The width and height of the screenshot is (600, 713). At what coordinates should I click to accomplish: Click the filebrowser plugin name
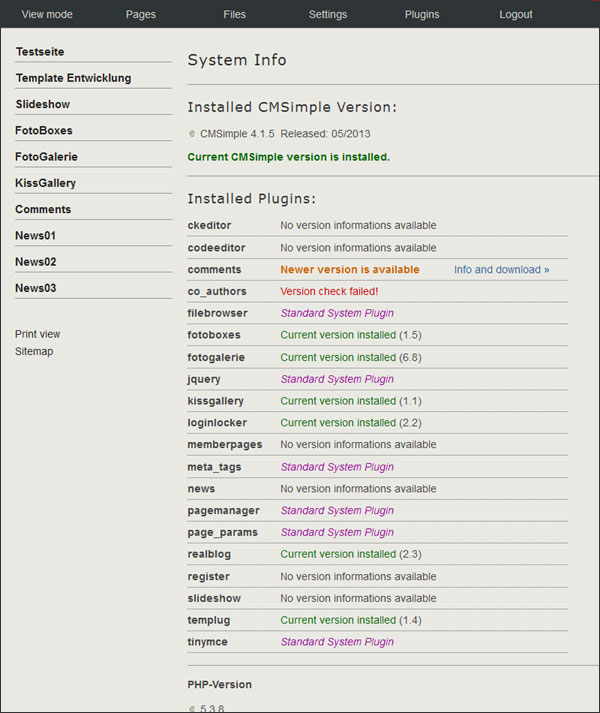(217, 313)
